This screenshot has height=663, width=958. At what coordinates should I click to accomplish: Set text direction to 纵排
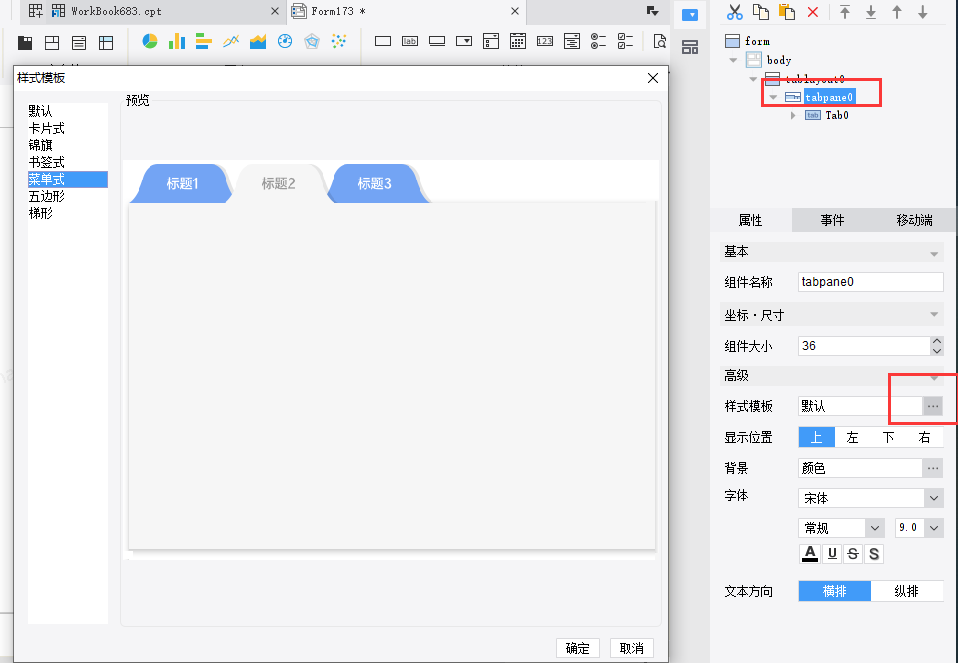[907, 591]
